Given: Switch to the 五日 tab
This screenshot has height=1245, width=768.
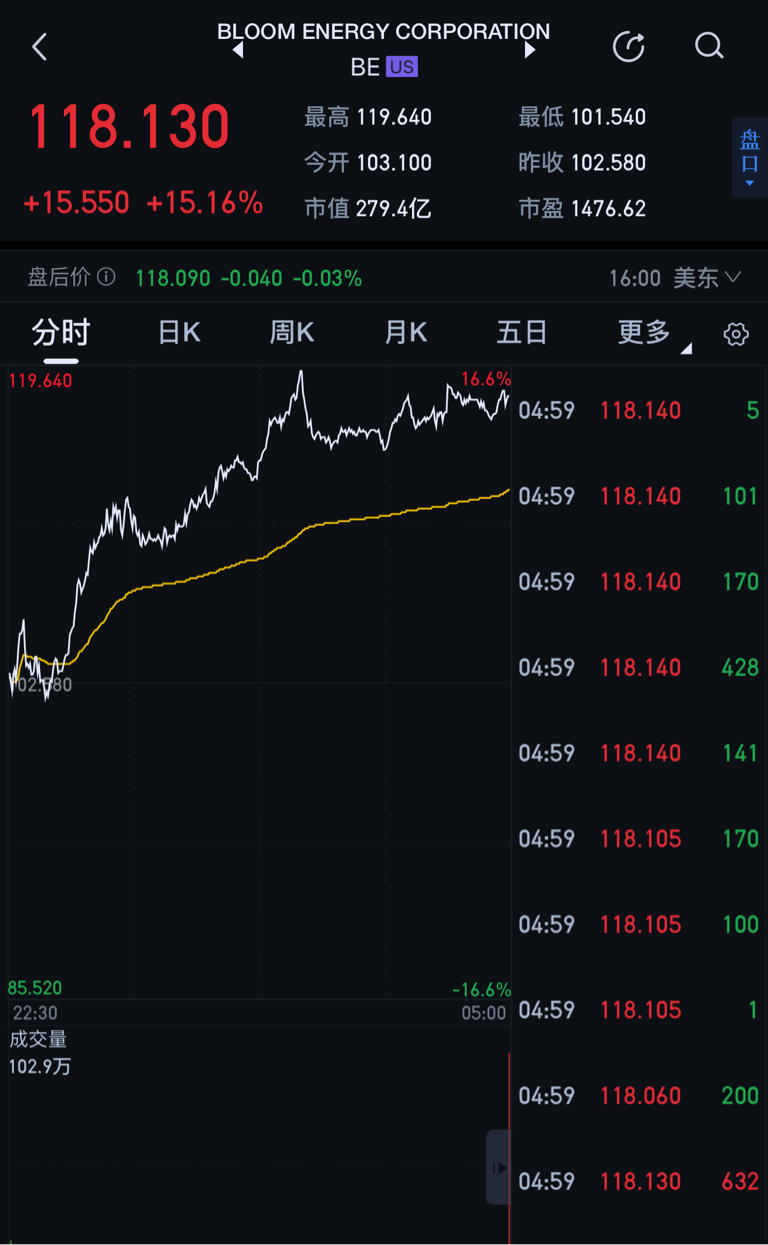Looking at the screenshot, I should pos(522,332).
